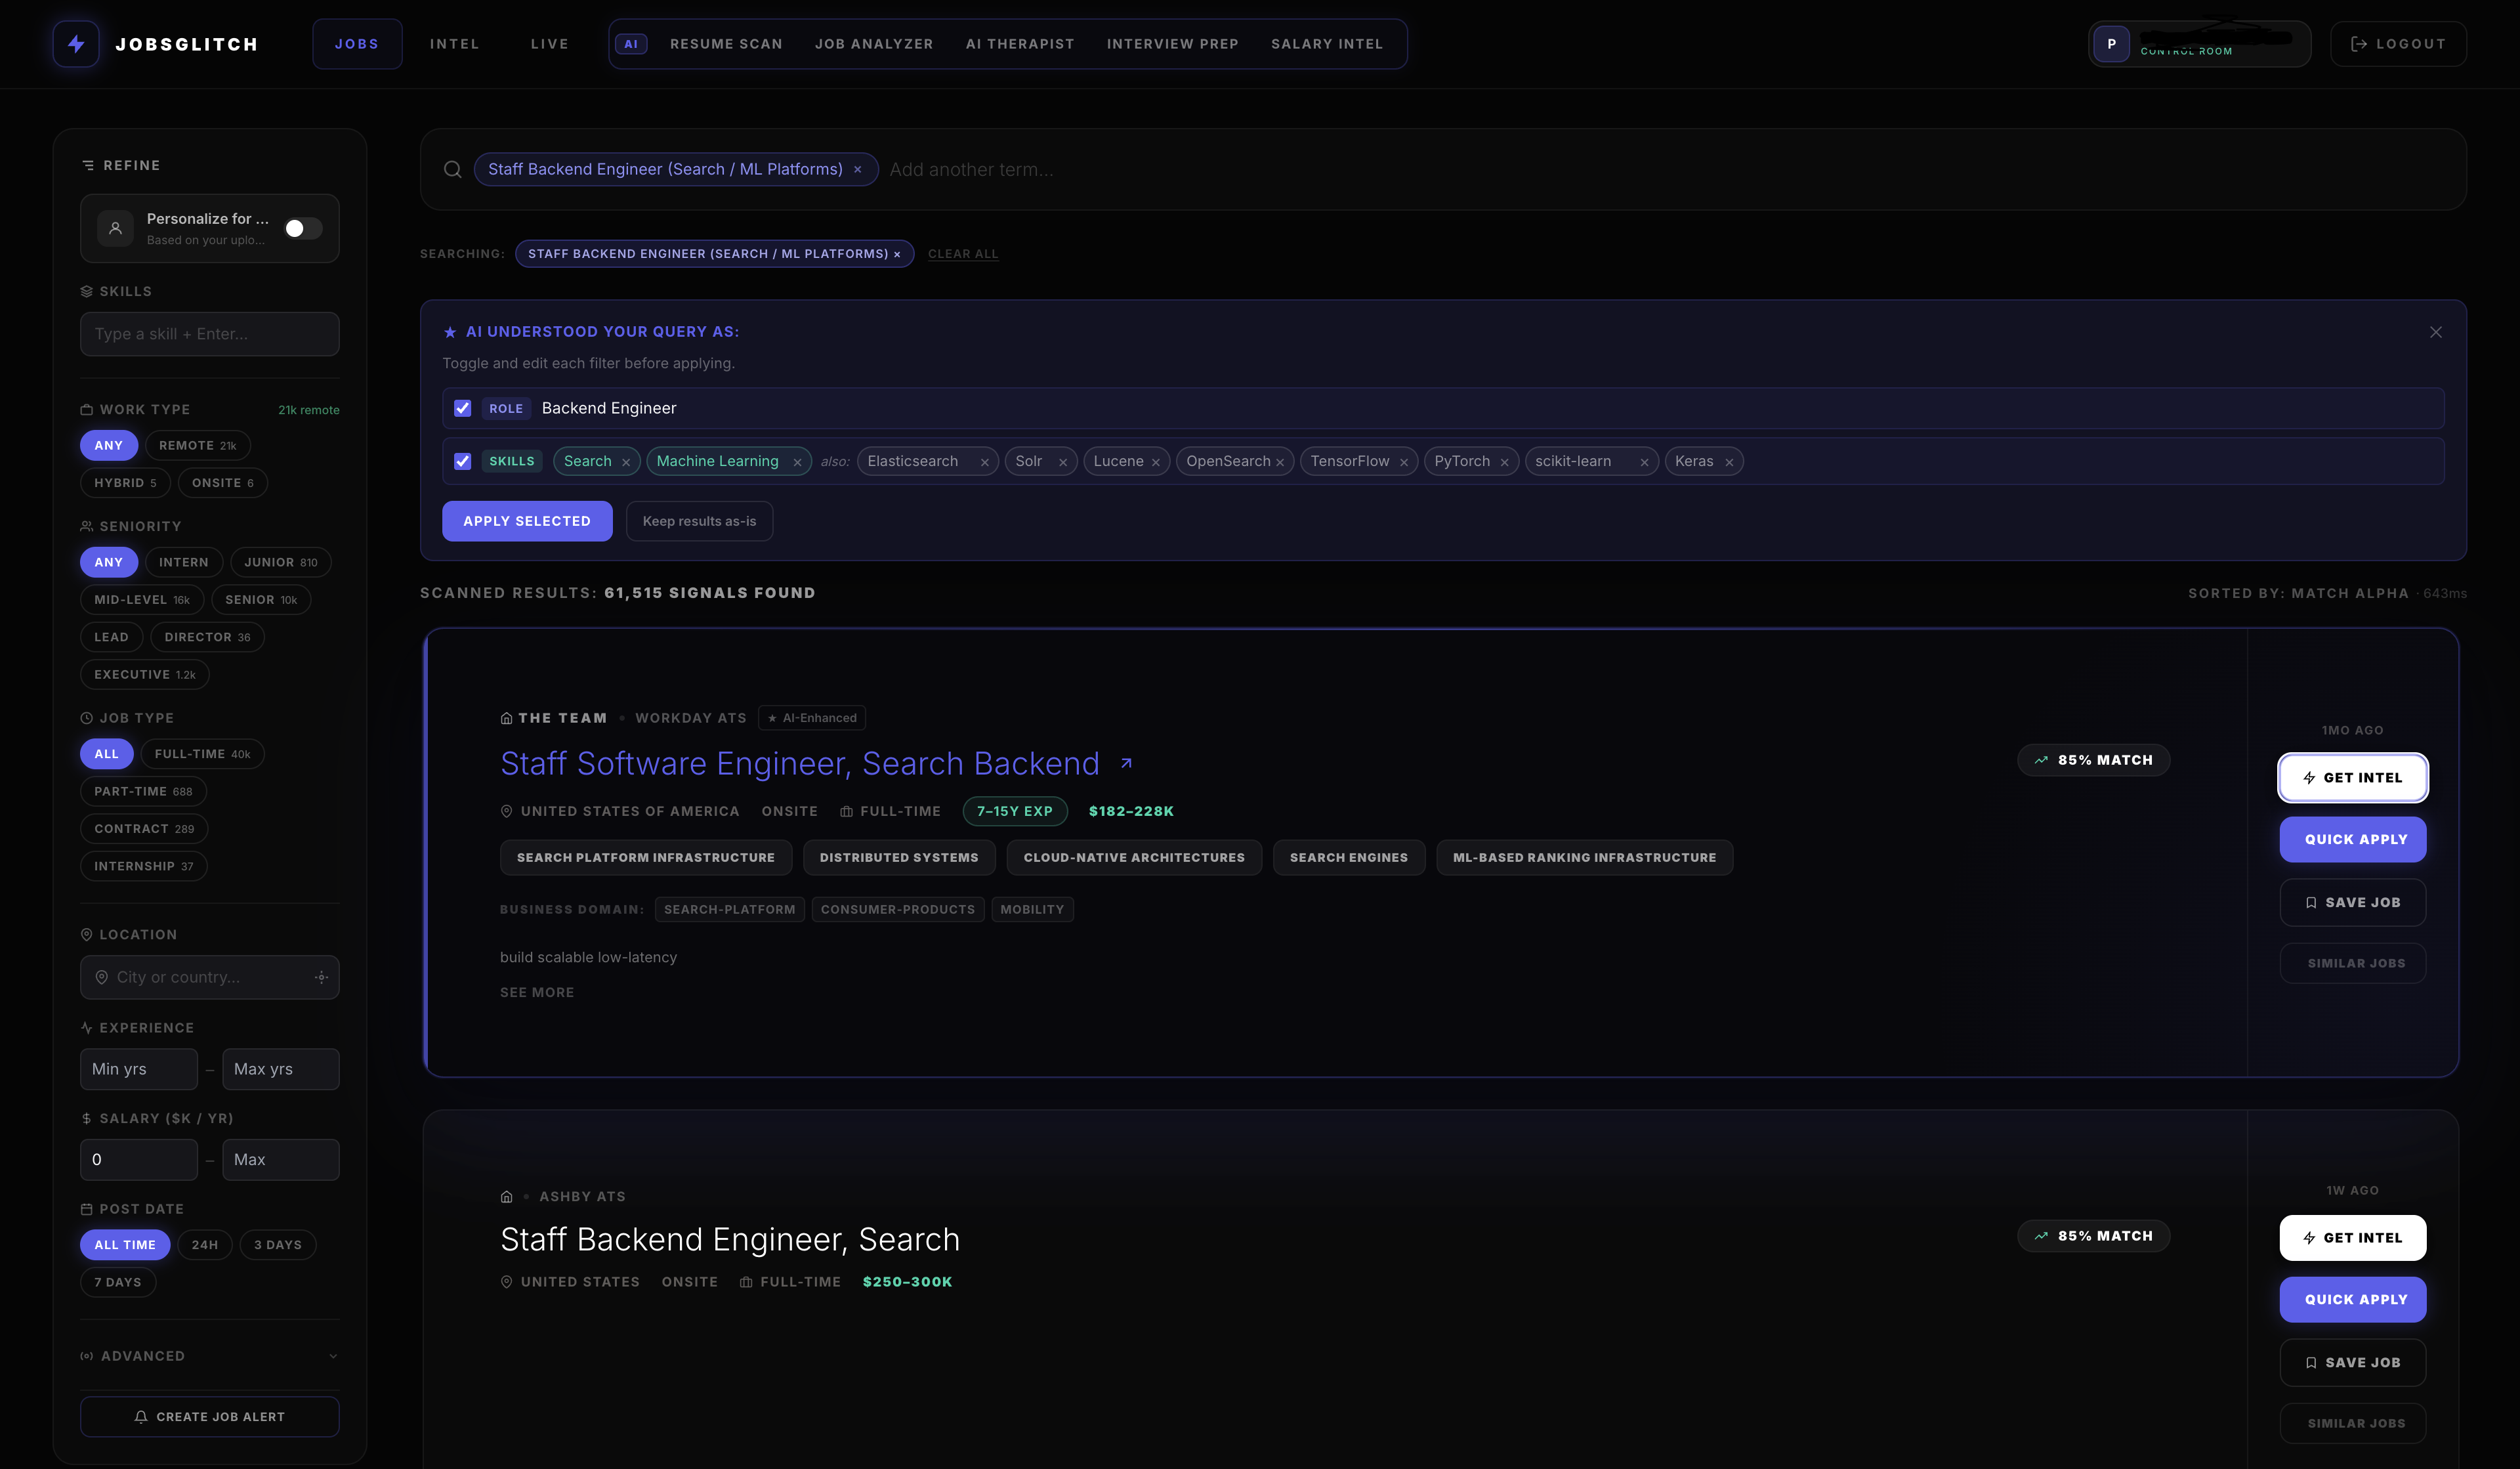Click the search magnifier icon in the search bar
Viewport: 2520px width, 1469px height.
(453, 169)
